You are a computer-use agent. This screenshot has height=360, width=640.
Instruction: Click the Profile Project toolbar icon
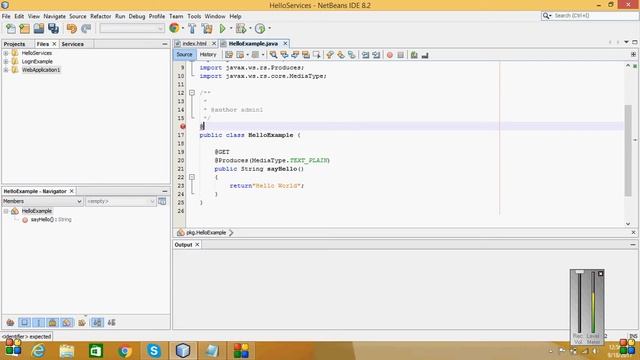(x=260, y=29)
